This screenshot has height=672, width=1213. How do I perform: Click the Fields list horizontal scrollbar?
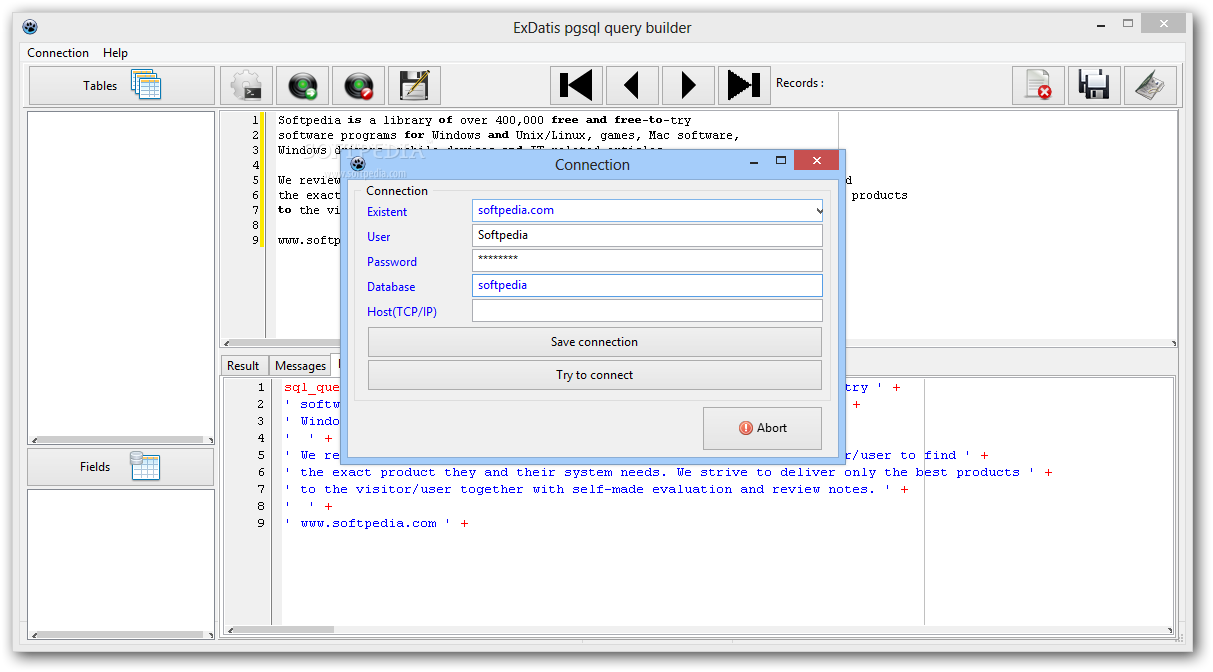[121, 635]
